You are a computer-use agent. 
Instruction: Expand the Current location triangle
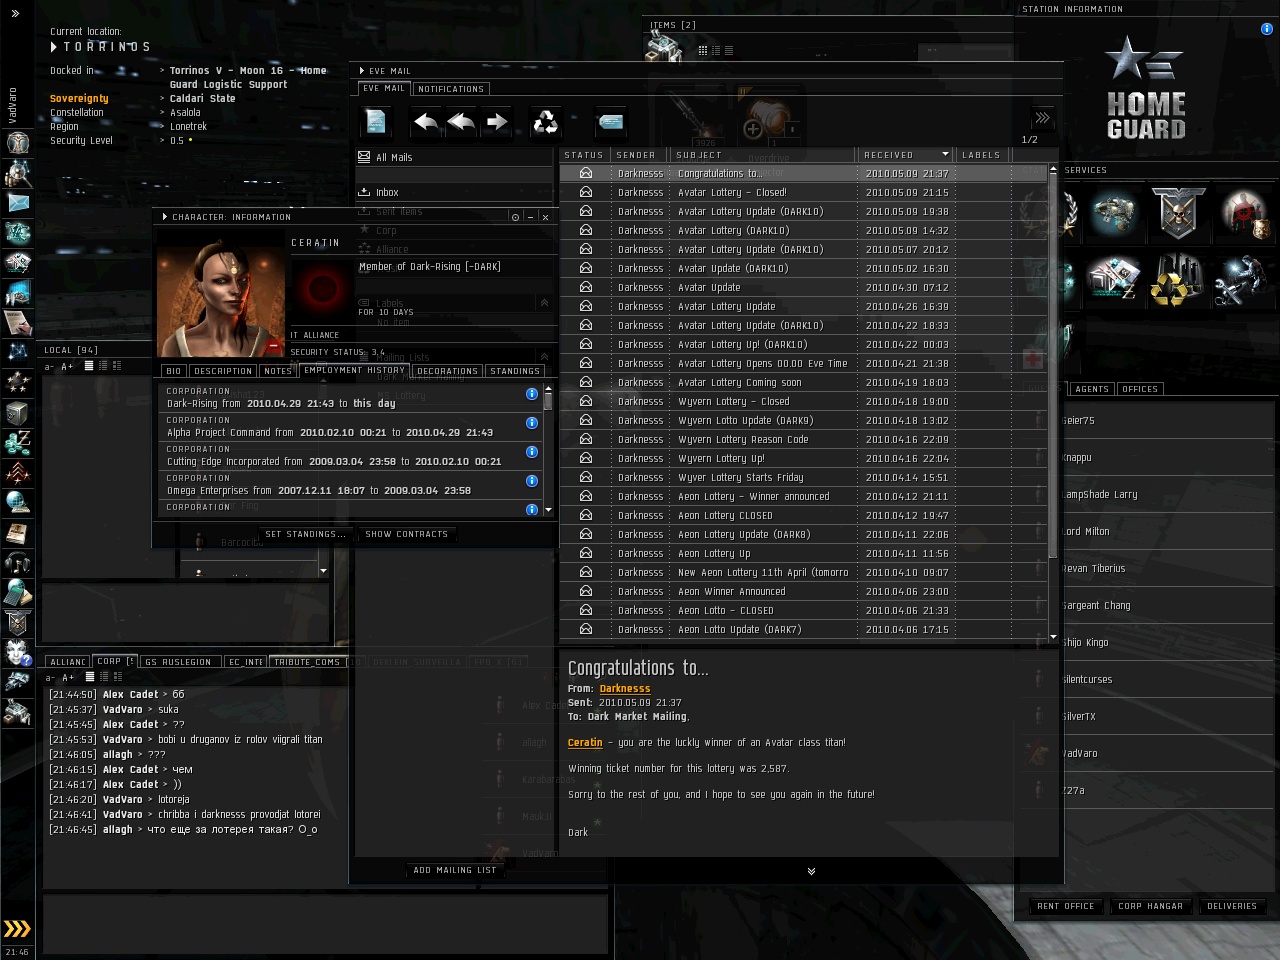(x=54, y=47)
